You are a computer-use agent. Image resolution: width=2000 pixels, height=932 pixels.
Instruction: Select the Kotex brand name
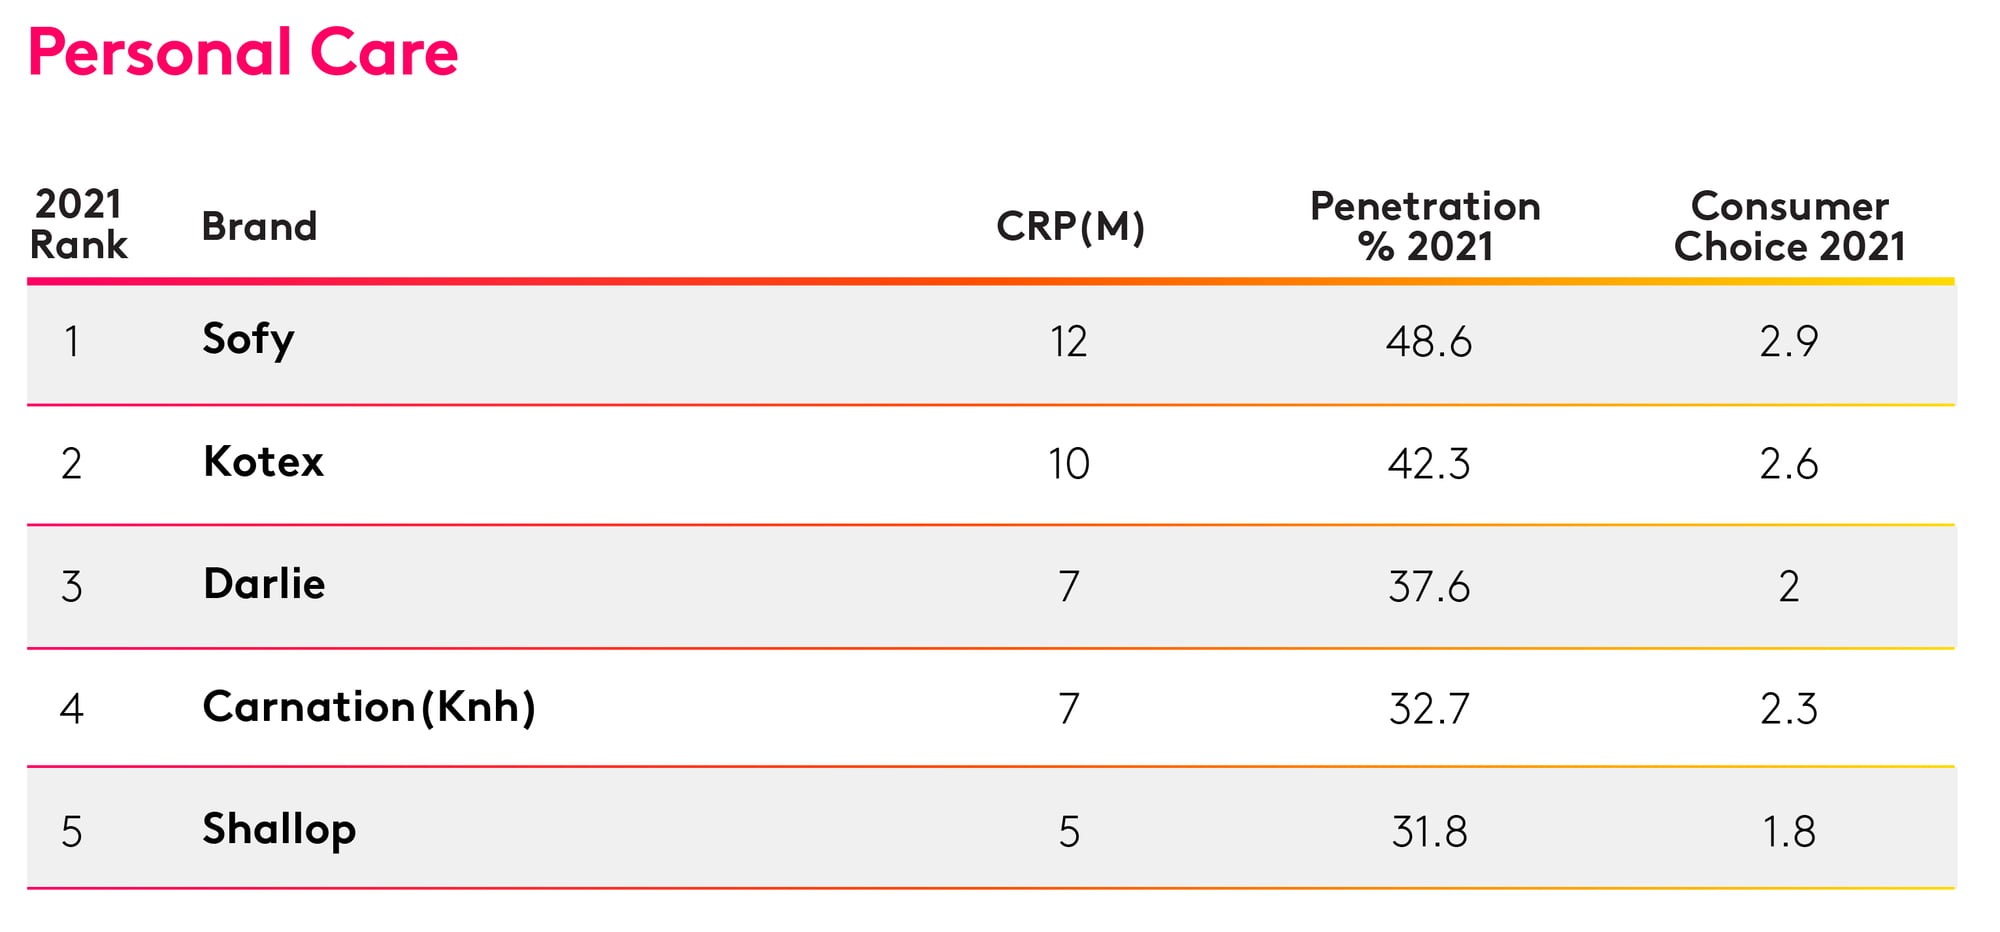pyautogui.click(x=263, y=462)
